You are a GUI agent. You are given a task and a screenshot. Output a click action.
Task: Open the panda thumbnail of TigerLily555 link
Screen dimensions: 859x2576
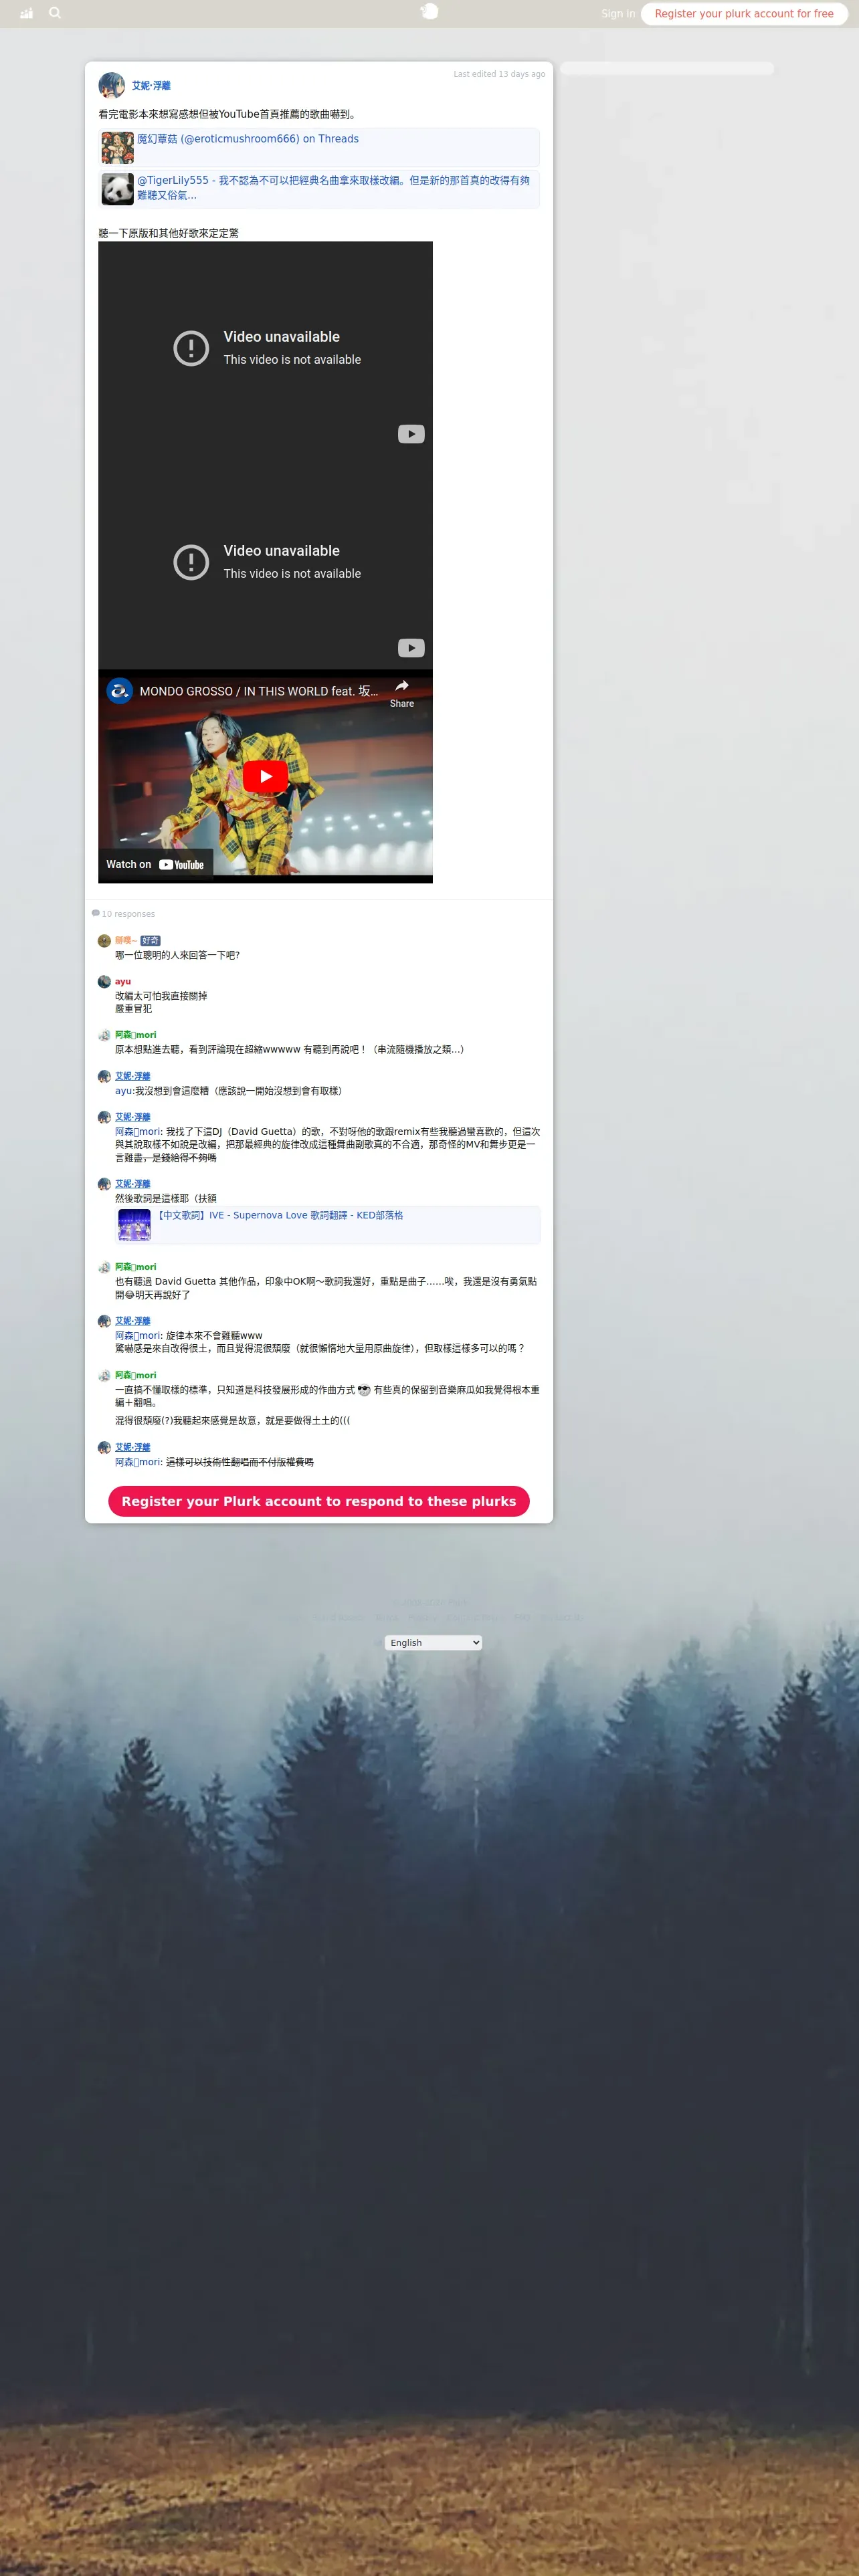point(117,189)
